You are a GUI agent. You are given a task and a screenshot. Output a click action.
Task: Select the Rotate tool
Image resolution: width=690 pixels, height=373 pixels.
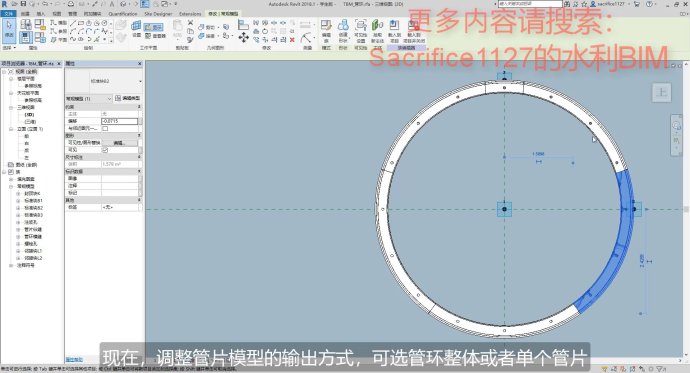(x=264, y=31)
